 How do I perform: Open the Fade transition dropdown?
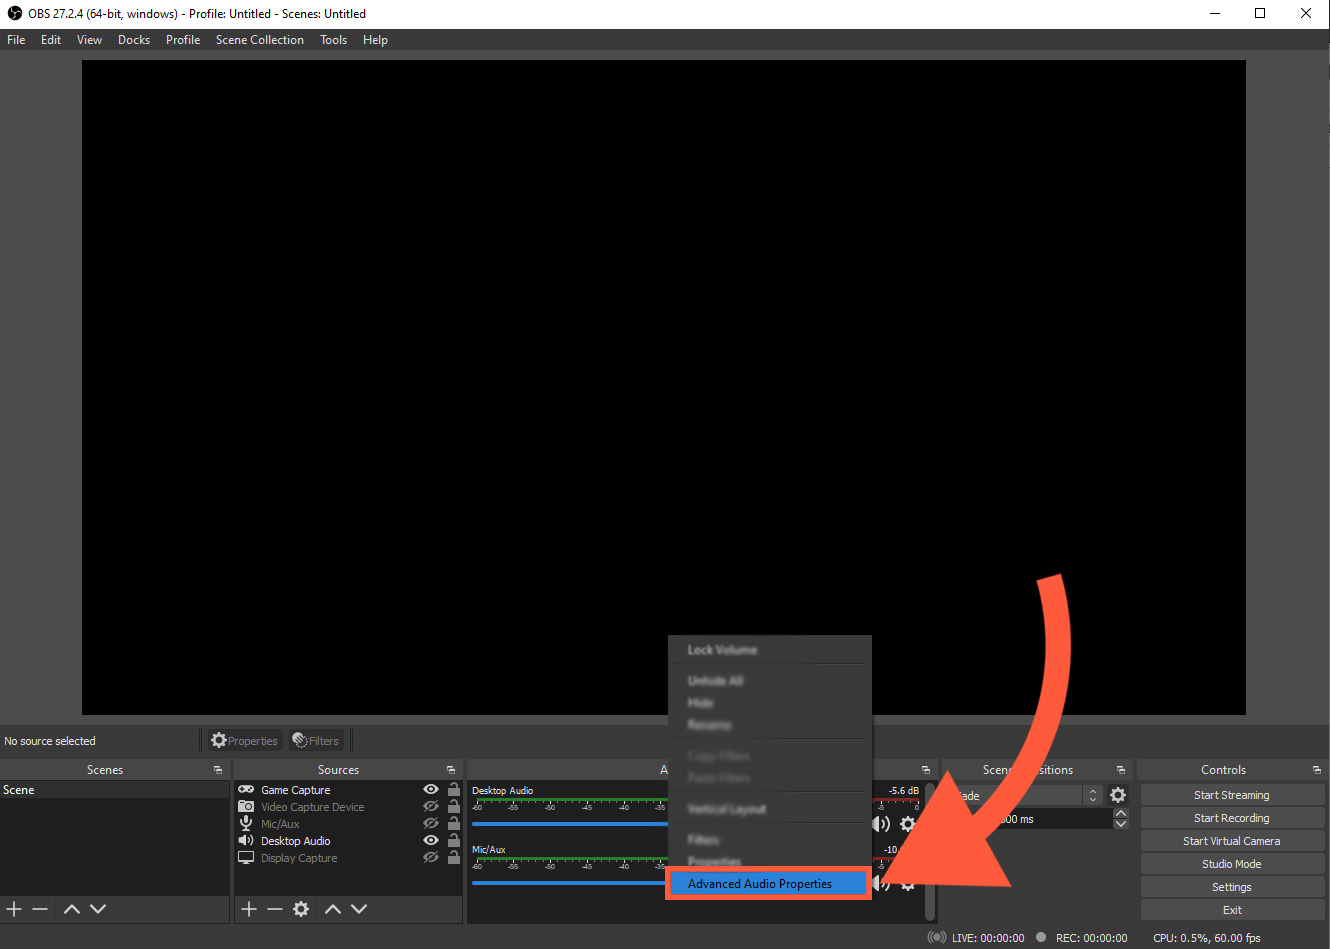tap(1092, 795)
